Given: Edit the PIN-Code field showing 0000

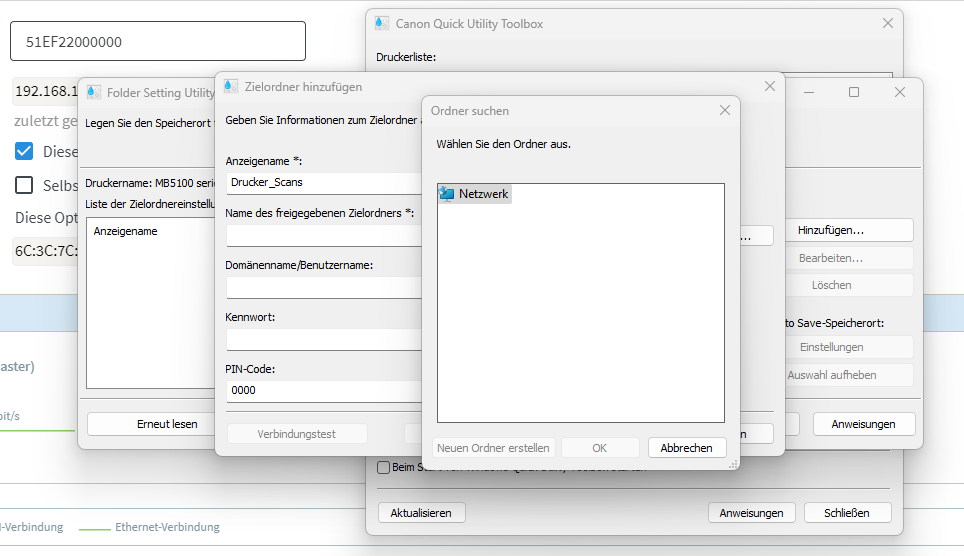Looking at the screenshot, I should (324, 391).
